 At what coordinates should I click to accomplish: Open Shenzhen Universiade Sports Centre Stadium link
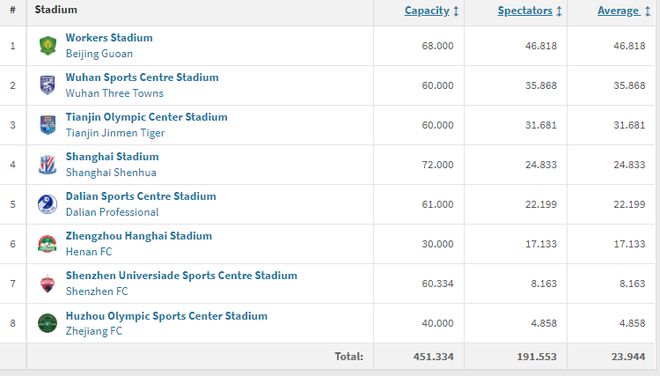coord(181,275)
